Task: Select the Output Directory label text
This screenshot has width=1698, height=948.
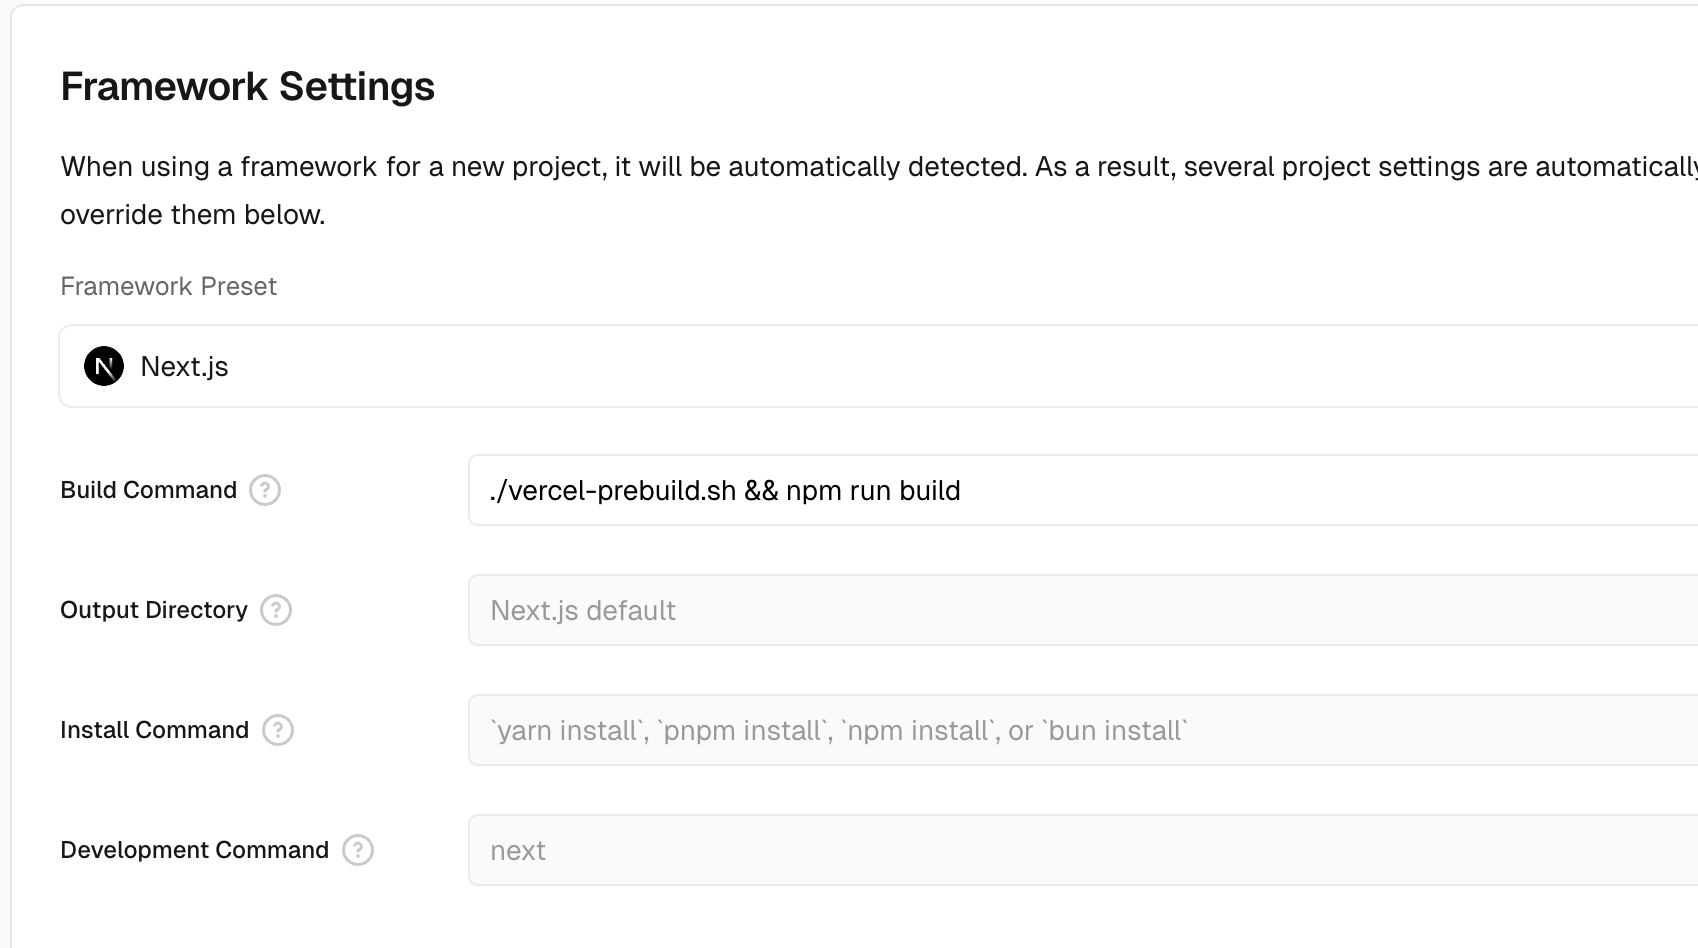Action: (x=153, y=610)
